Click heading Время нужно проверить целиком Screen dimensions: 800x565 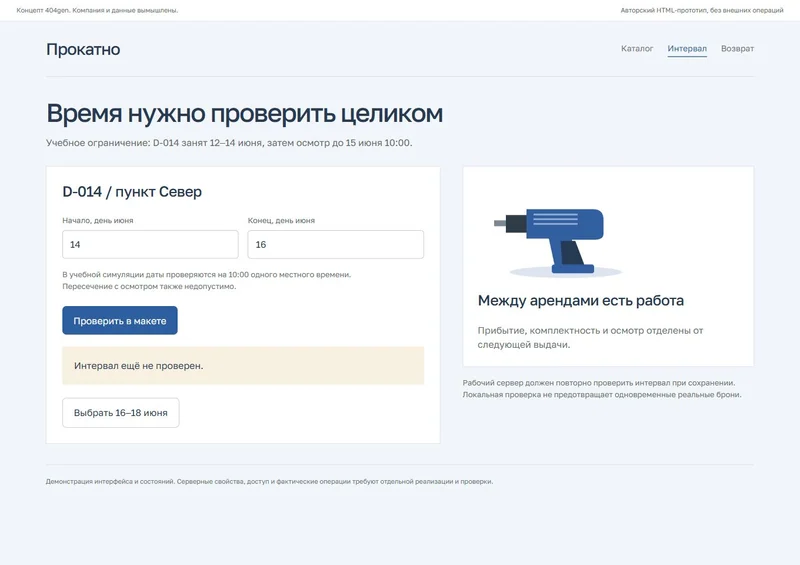pos(244,113)
